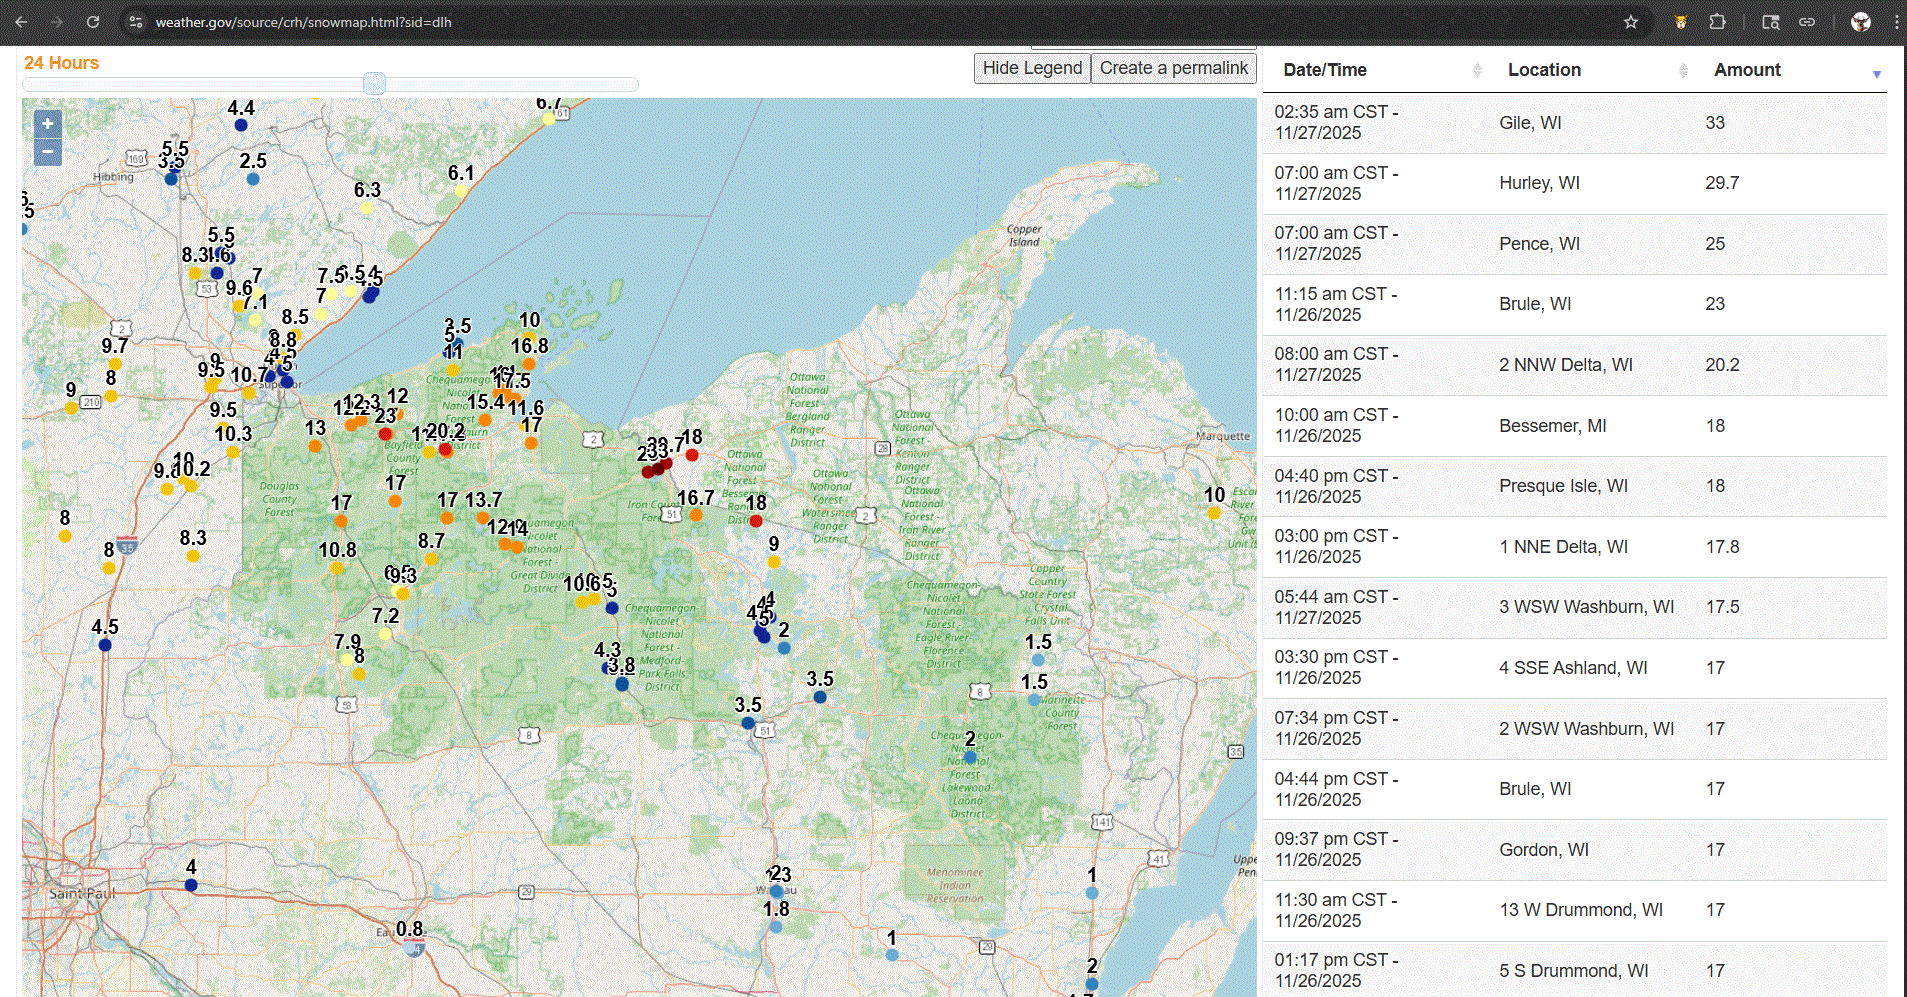Reload the snow map page

pos(93,22)
